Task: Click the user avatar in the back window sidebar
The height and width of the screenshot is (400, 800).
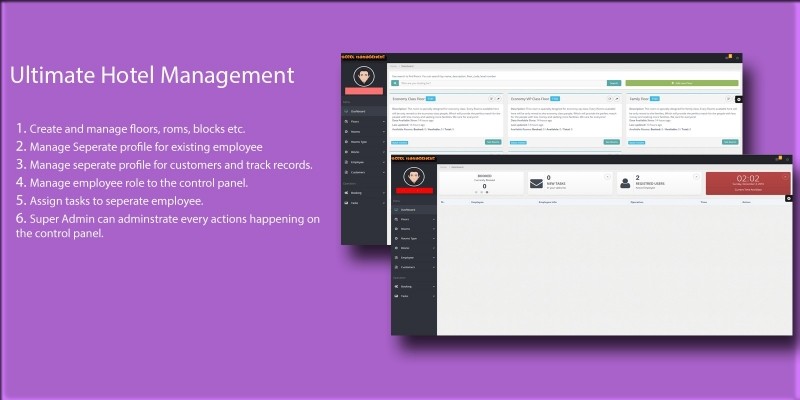Action: (364, 75)
